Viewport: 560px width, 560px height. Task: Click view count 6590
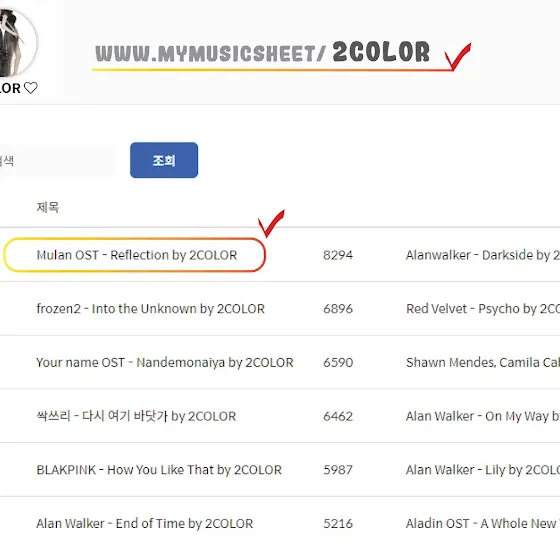(x=338, y=362)
